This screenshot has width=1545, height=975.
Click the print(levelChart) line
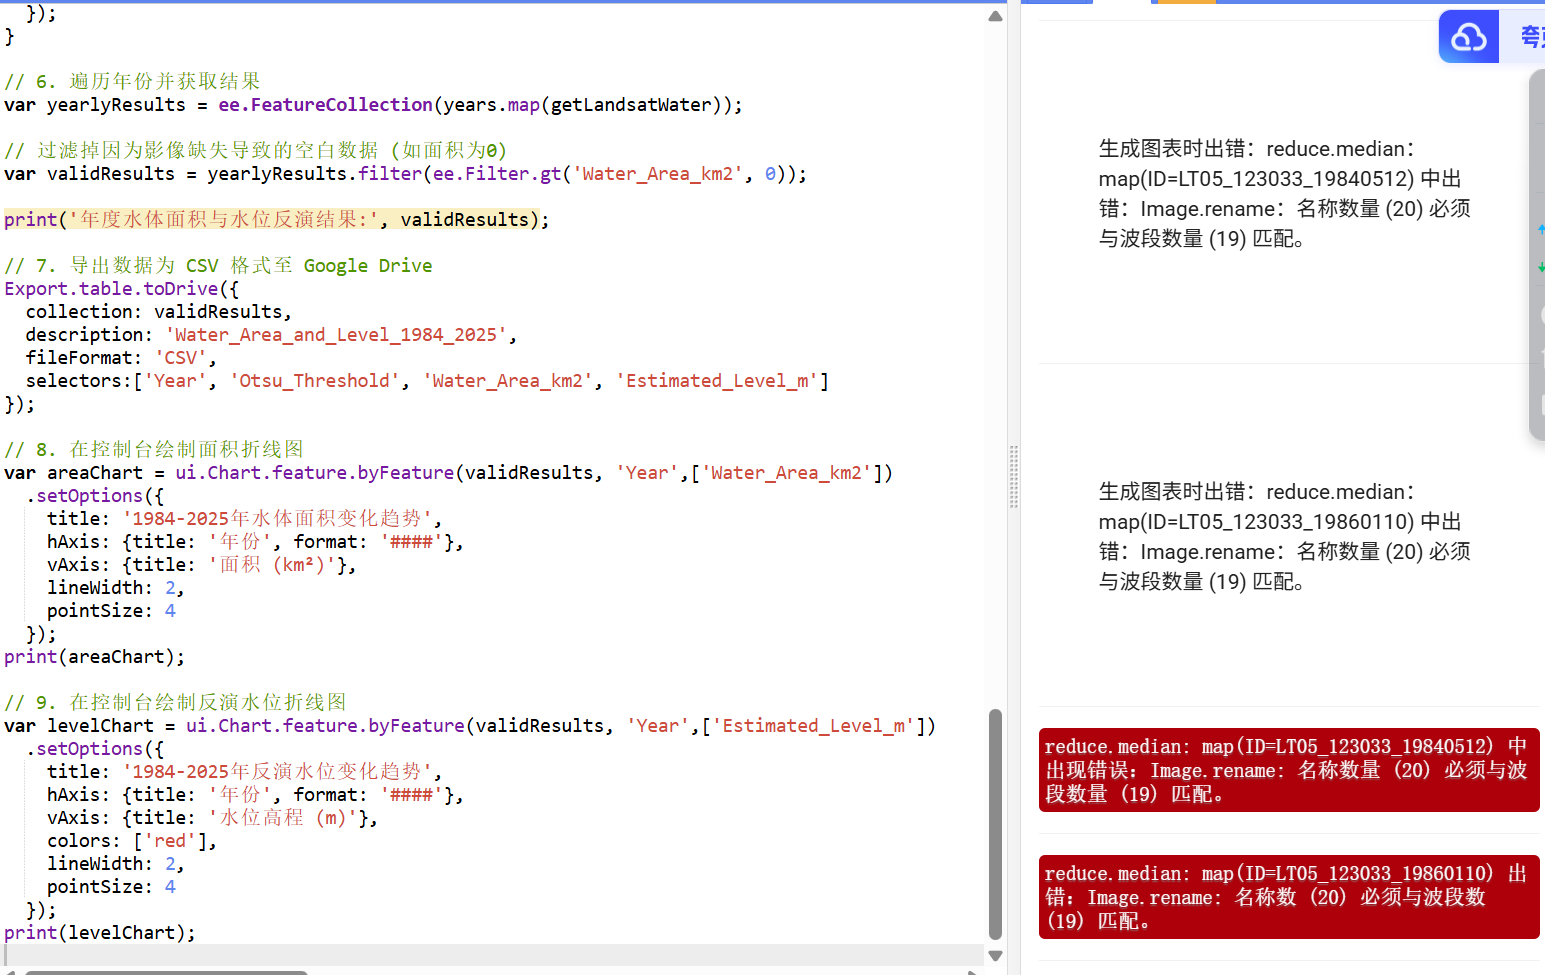[100, 933]
